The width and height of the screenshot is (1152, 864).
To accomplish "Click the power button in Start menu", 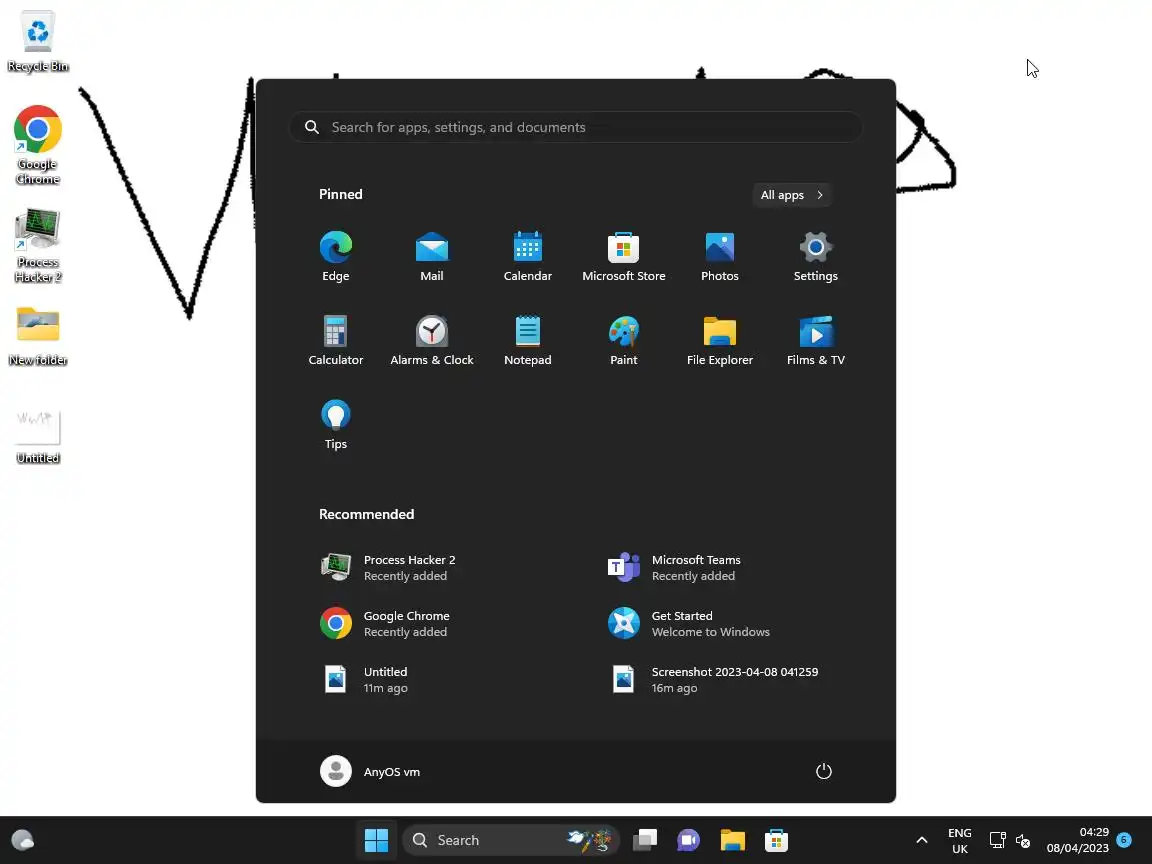I will tap(824, 771).
